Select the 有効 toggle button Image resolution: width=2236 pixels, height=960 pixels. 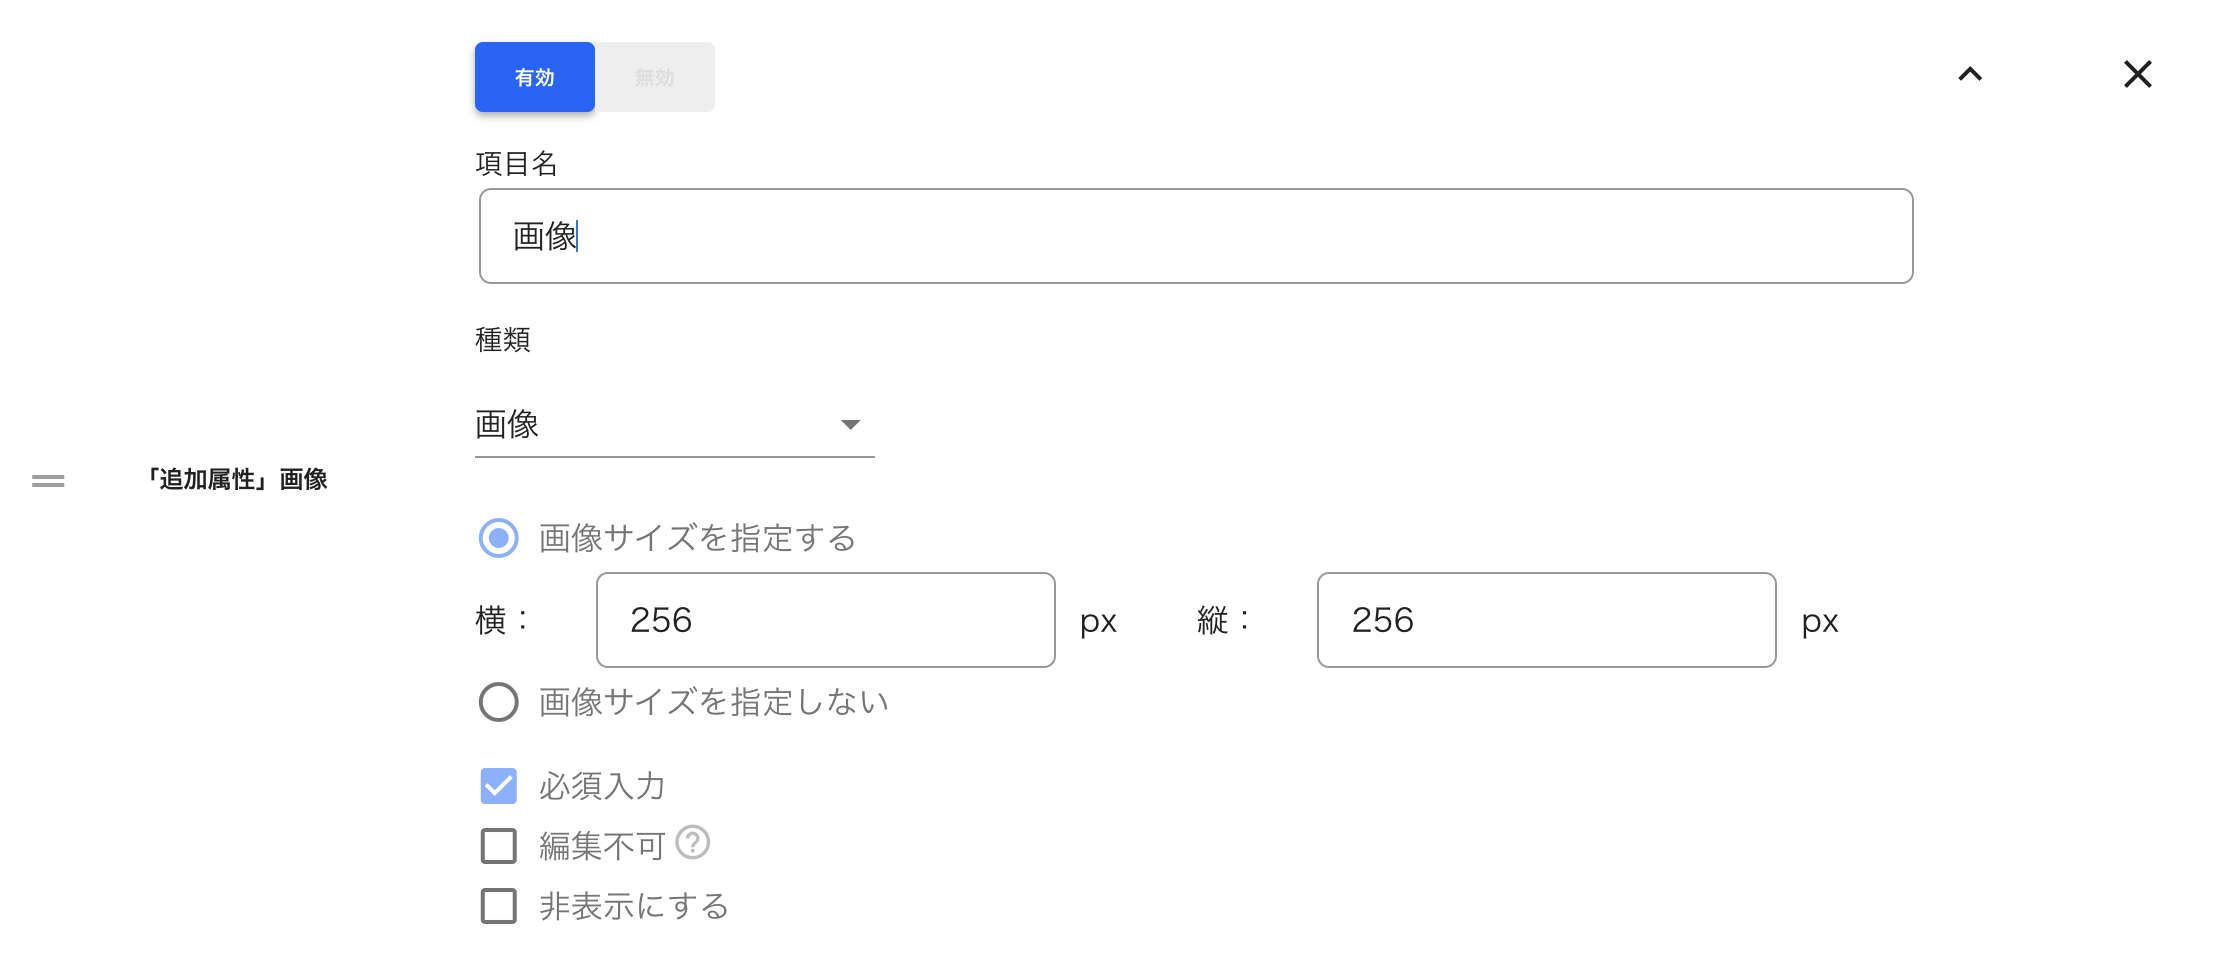[x=535, y=77]
